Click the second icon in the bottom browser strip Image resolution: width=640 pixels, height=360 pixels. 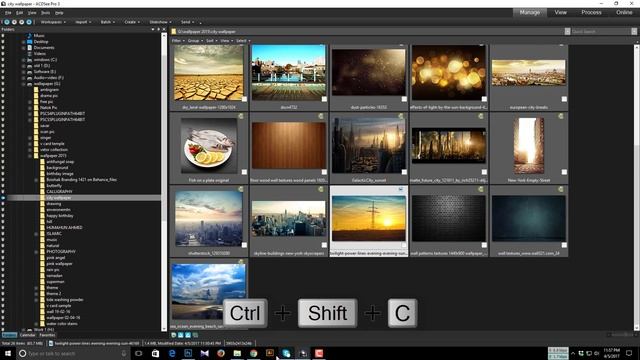click(x=181, y=335)
